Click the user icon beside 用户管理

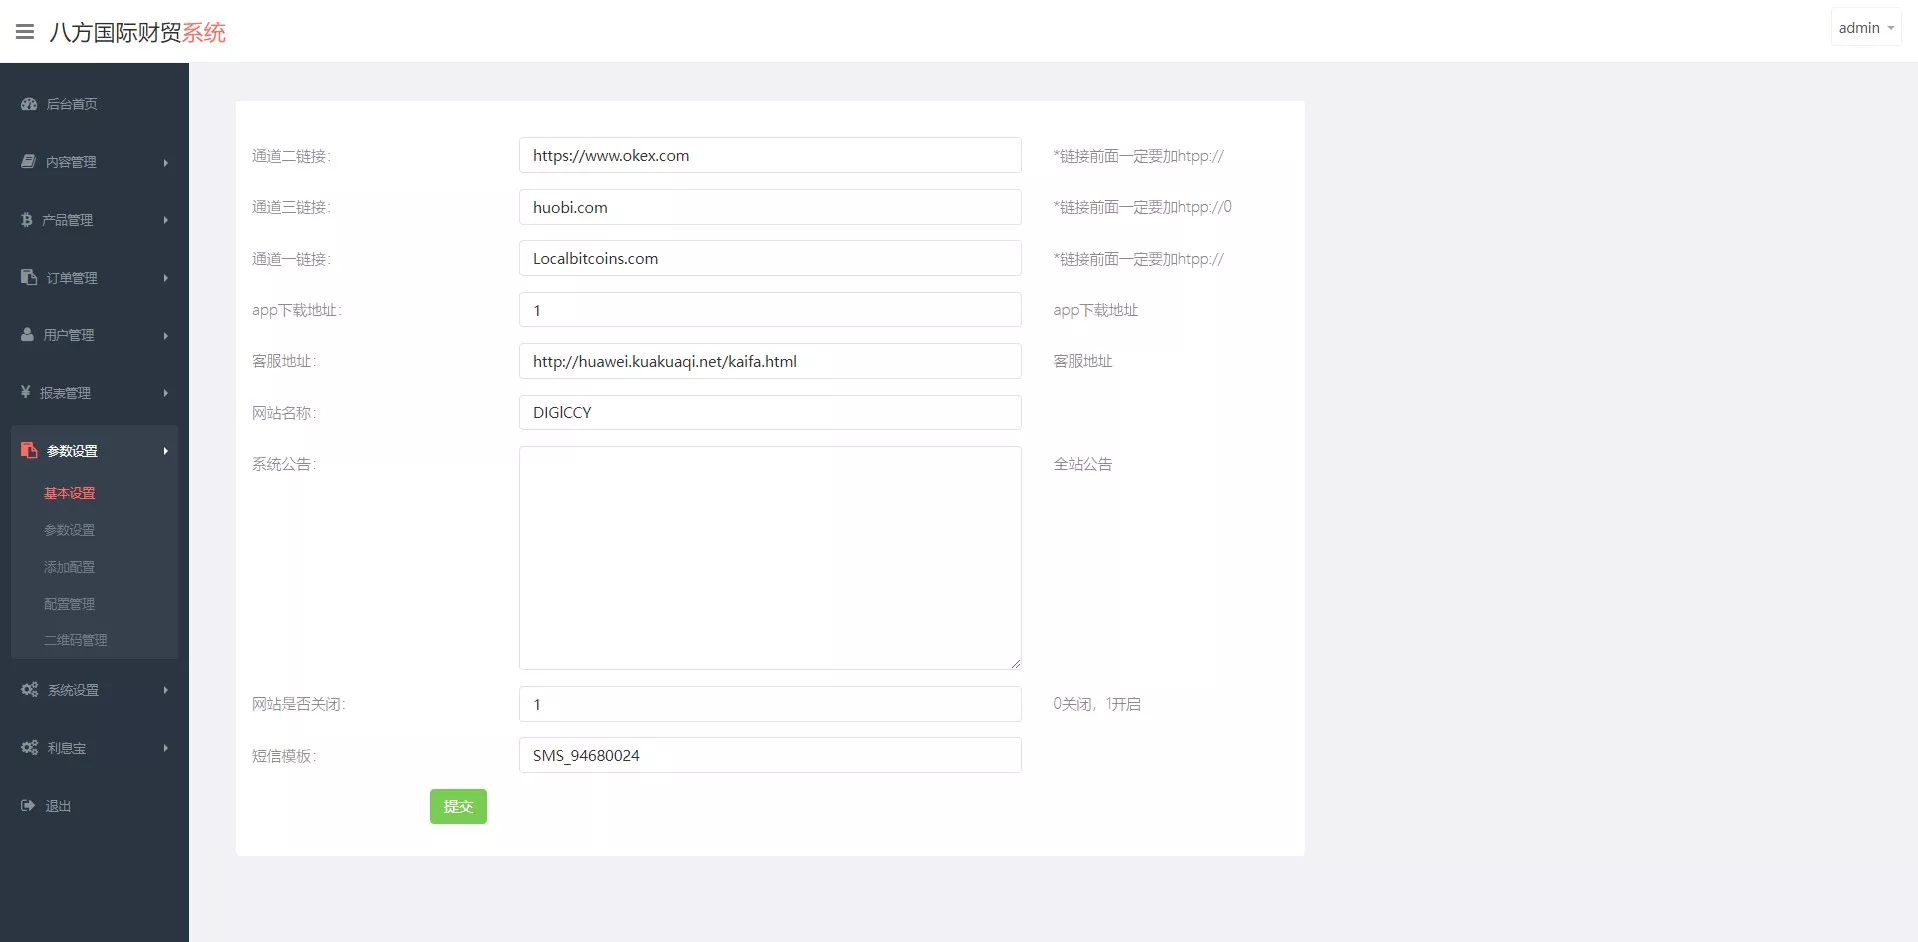tap(28, 335)
